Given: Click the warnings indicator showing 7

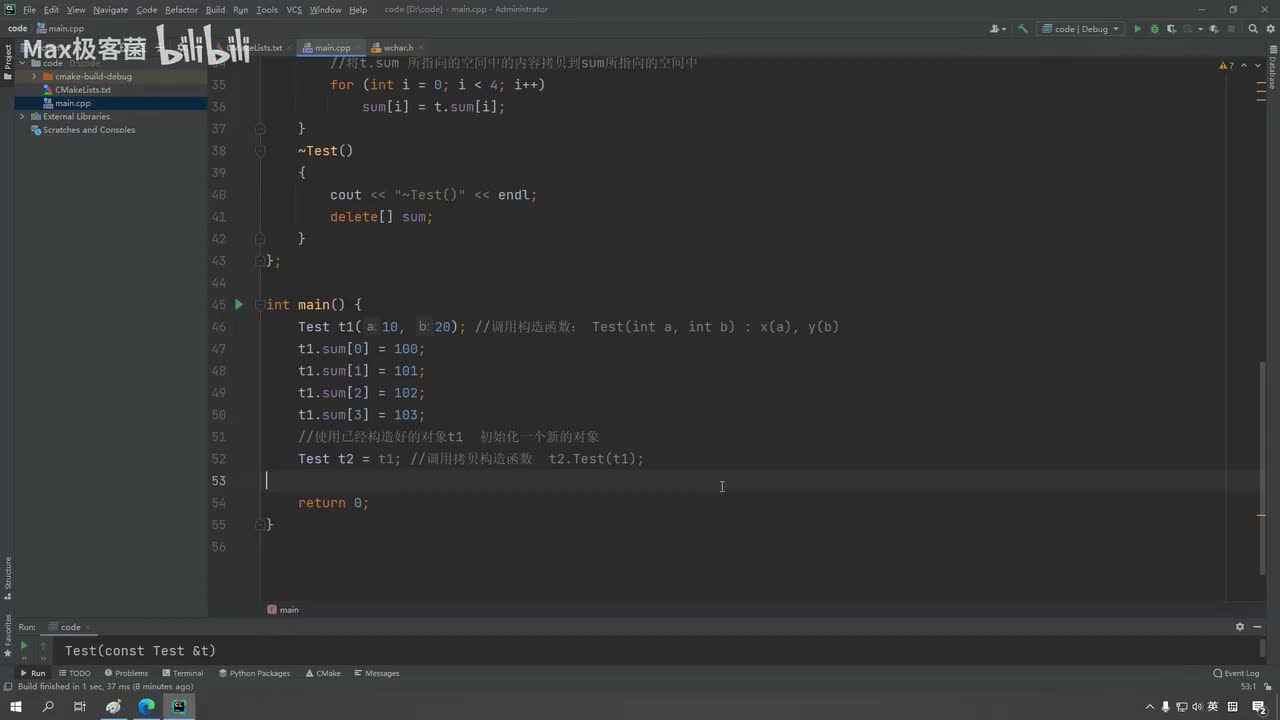Looking at the screenshot, I should tap(1227, 65).
